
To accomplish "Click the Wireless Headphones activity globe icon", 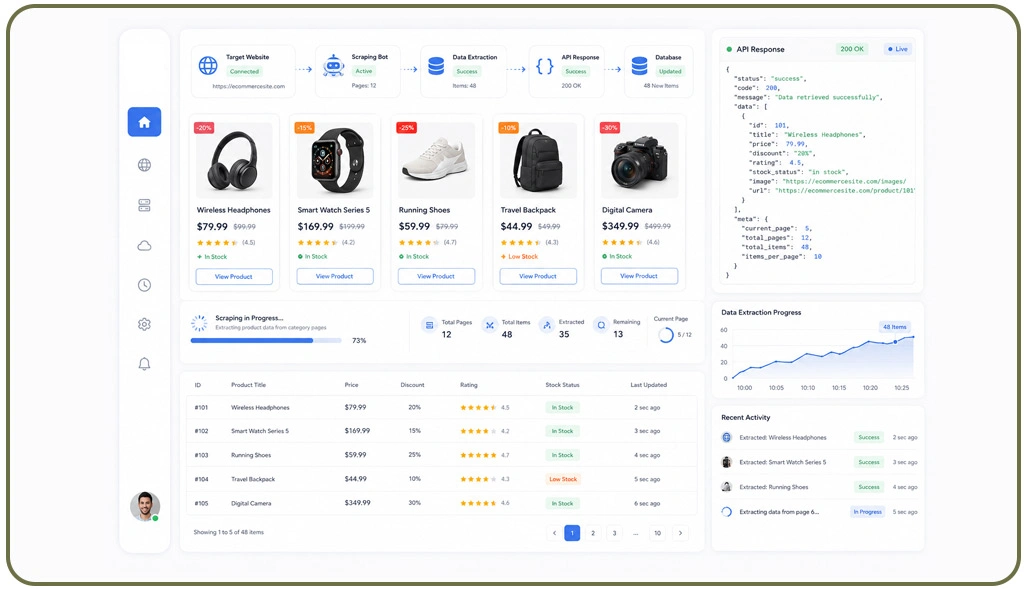I will 726,437.
